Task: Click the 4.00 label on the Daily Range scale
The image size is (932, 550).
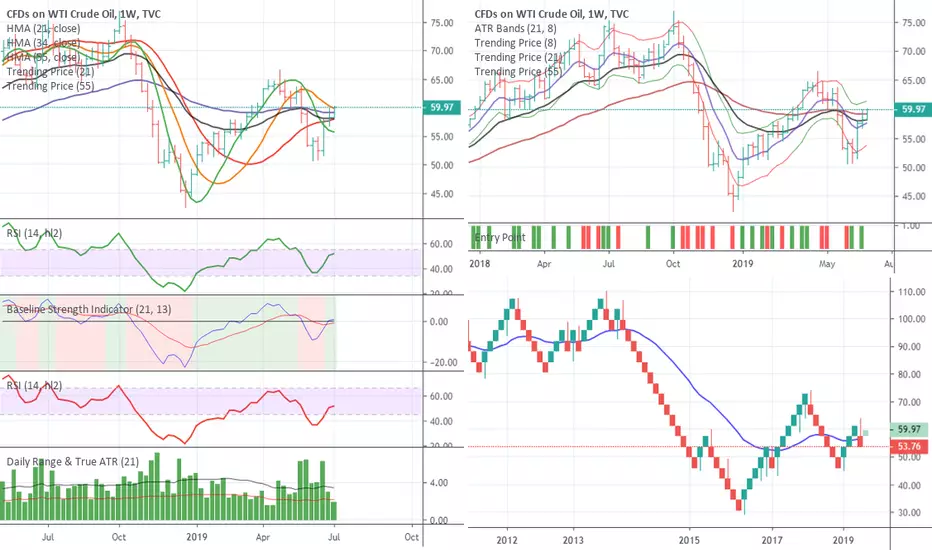Action: 439,483
